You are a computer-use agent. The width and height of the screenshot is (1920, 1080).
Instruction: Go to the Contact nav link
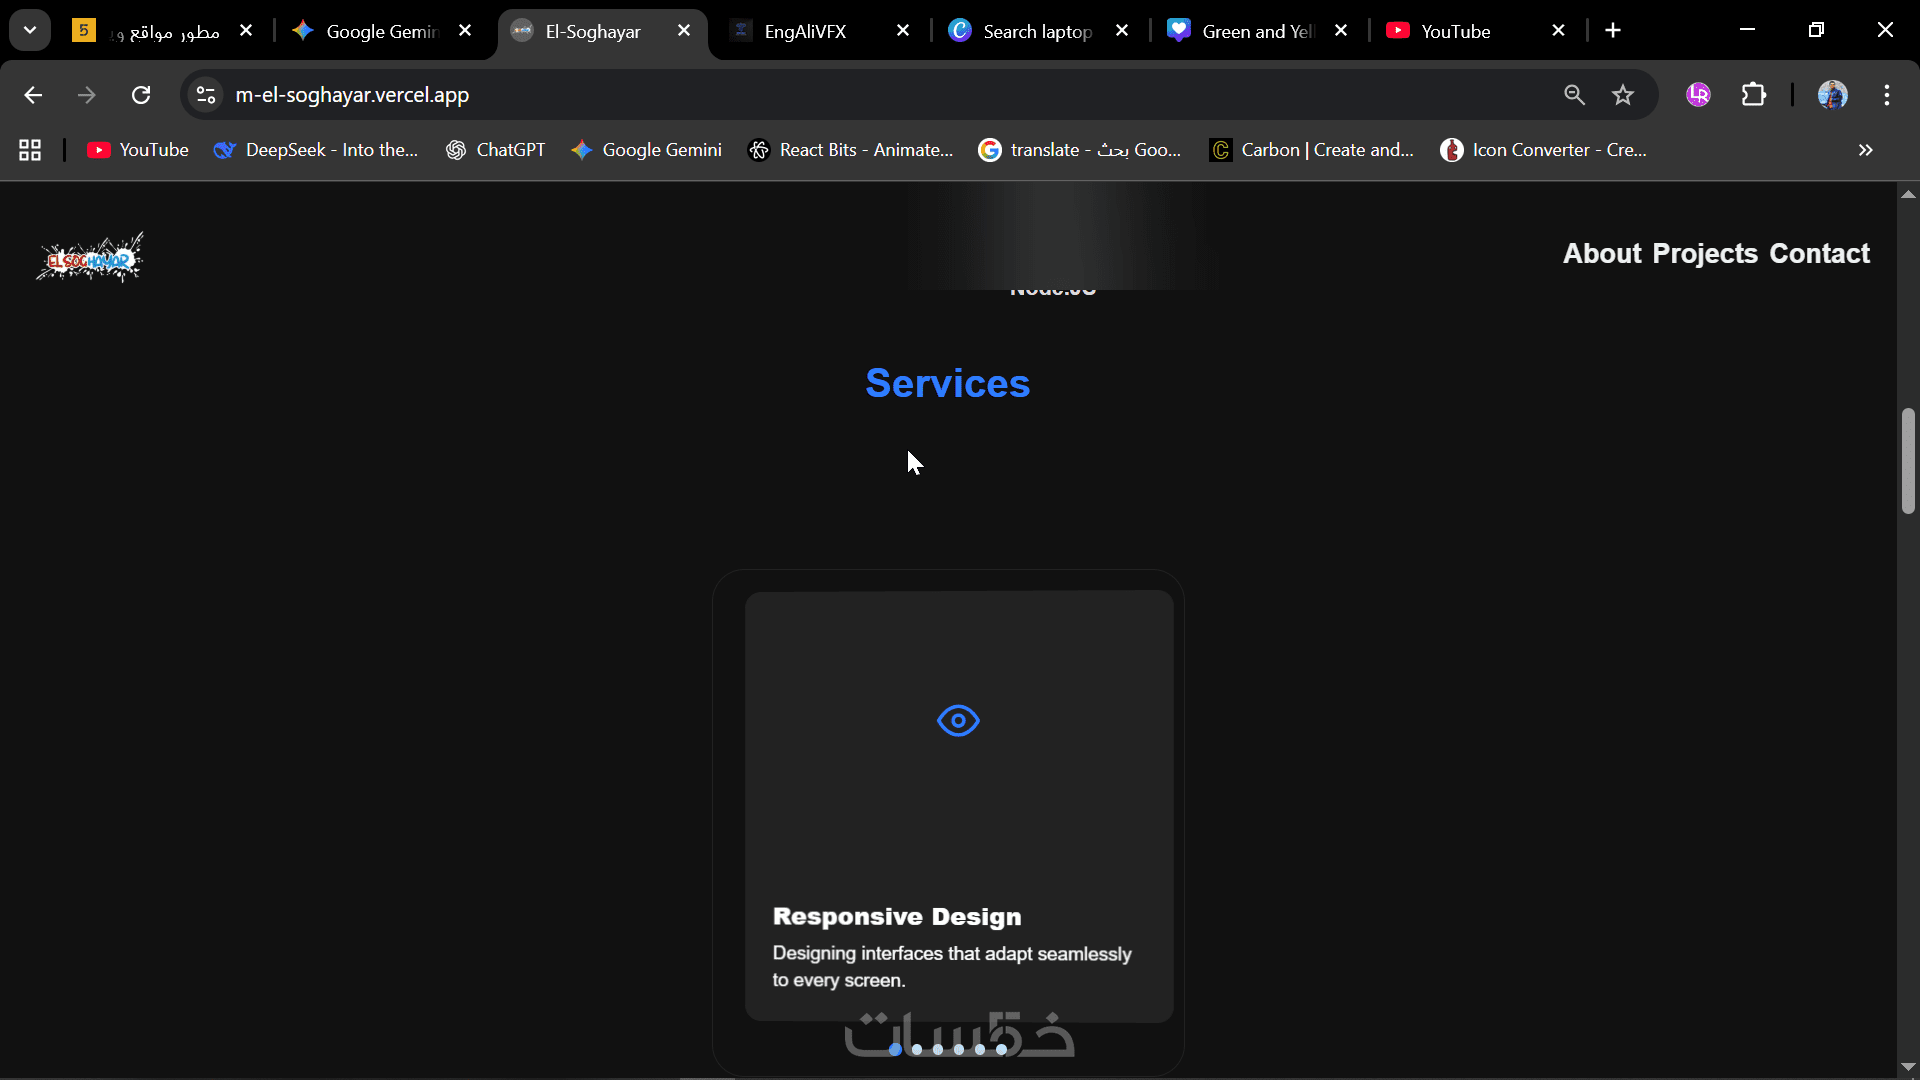(x=1819, y=254)
